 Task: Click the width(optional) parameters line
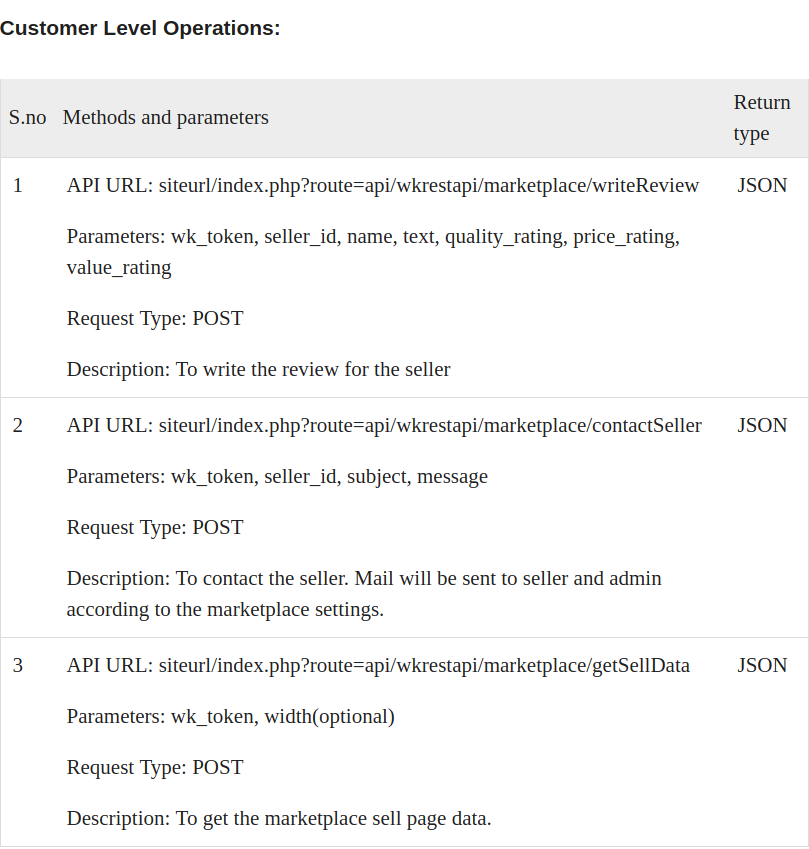click(x=231, y=716)
